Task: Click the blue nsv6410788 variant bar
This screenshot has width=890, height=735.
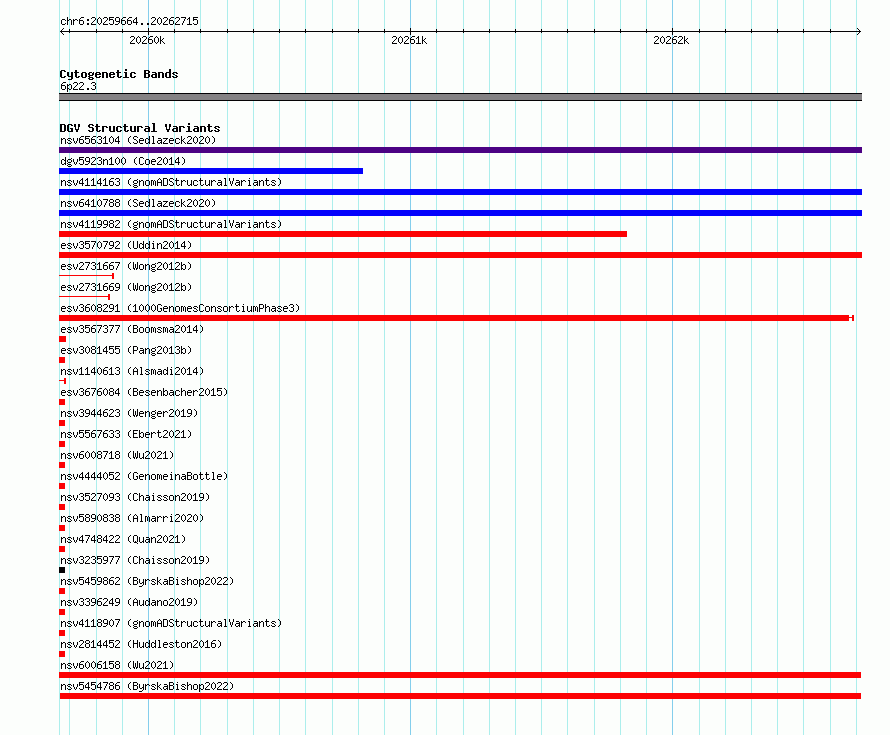Action: (460, 213)
